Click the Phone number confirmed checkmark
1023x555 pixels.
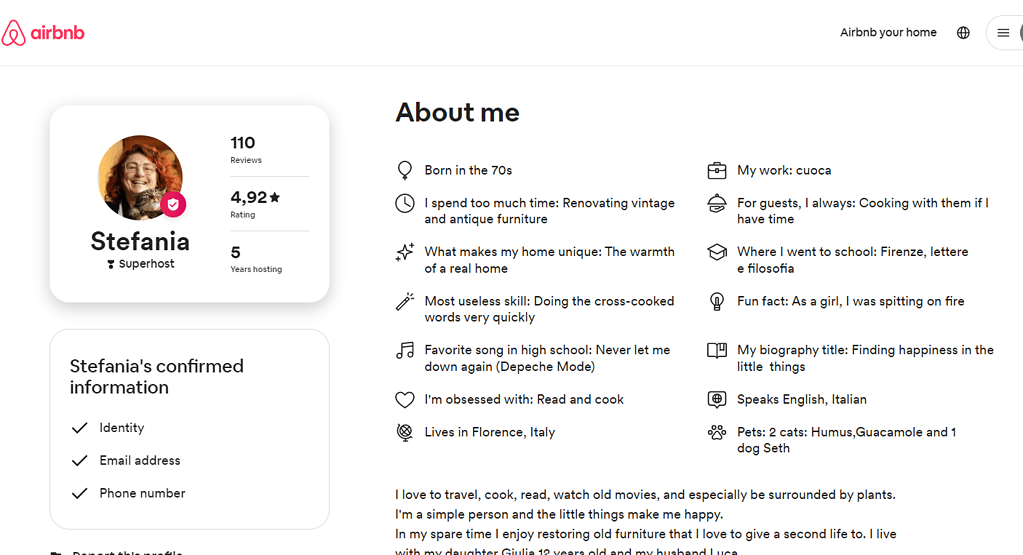click(x=80, y=493)
